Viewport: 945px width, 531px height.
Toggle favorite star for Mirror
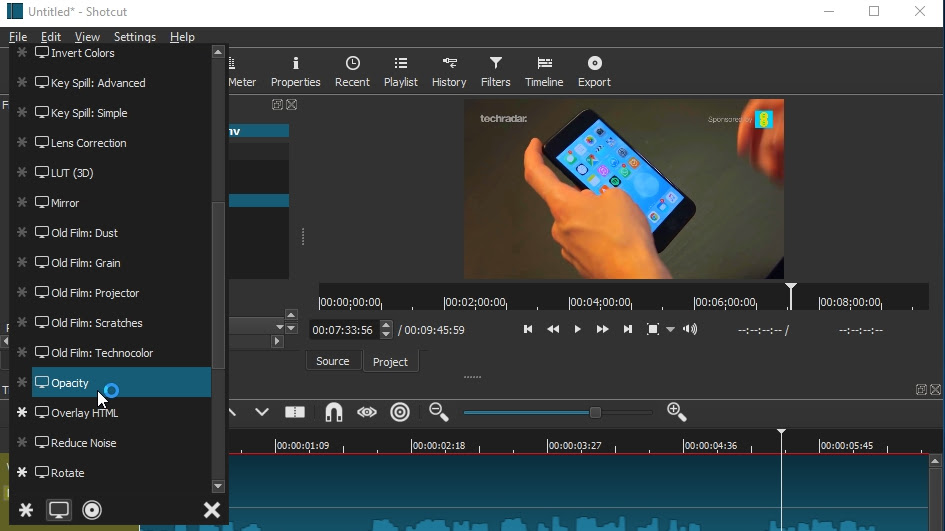click(x=22, y=203)
